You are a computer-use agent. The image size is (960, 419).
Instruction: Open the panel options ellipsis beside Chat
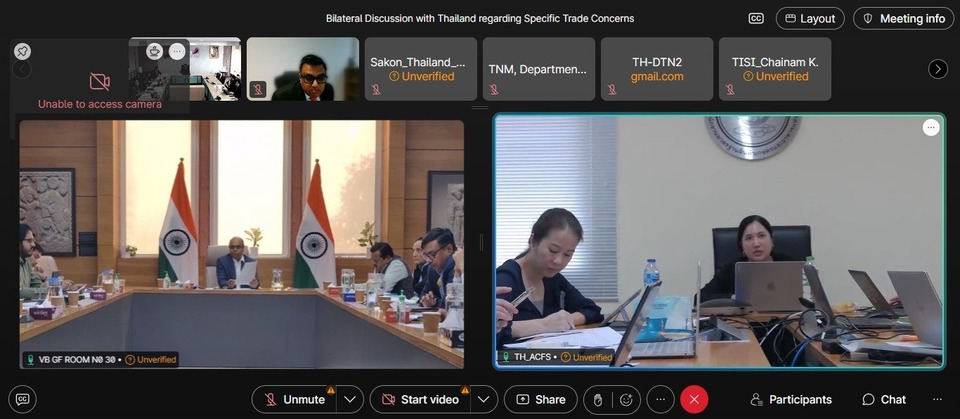pyautogui.click(x=936, y=399)
